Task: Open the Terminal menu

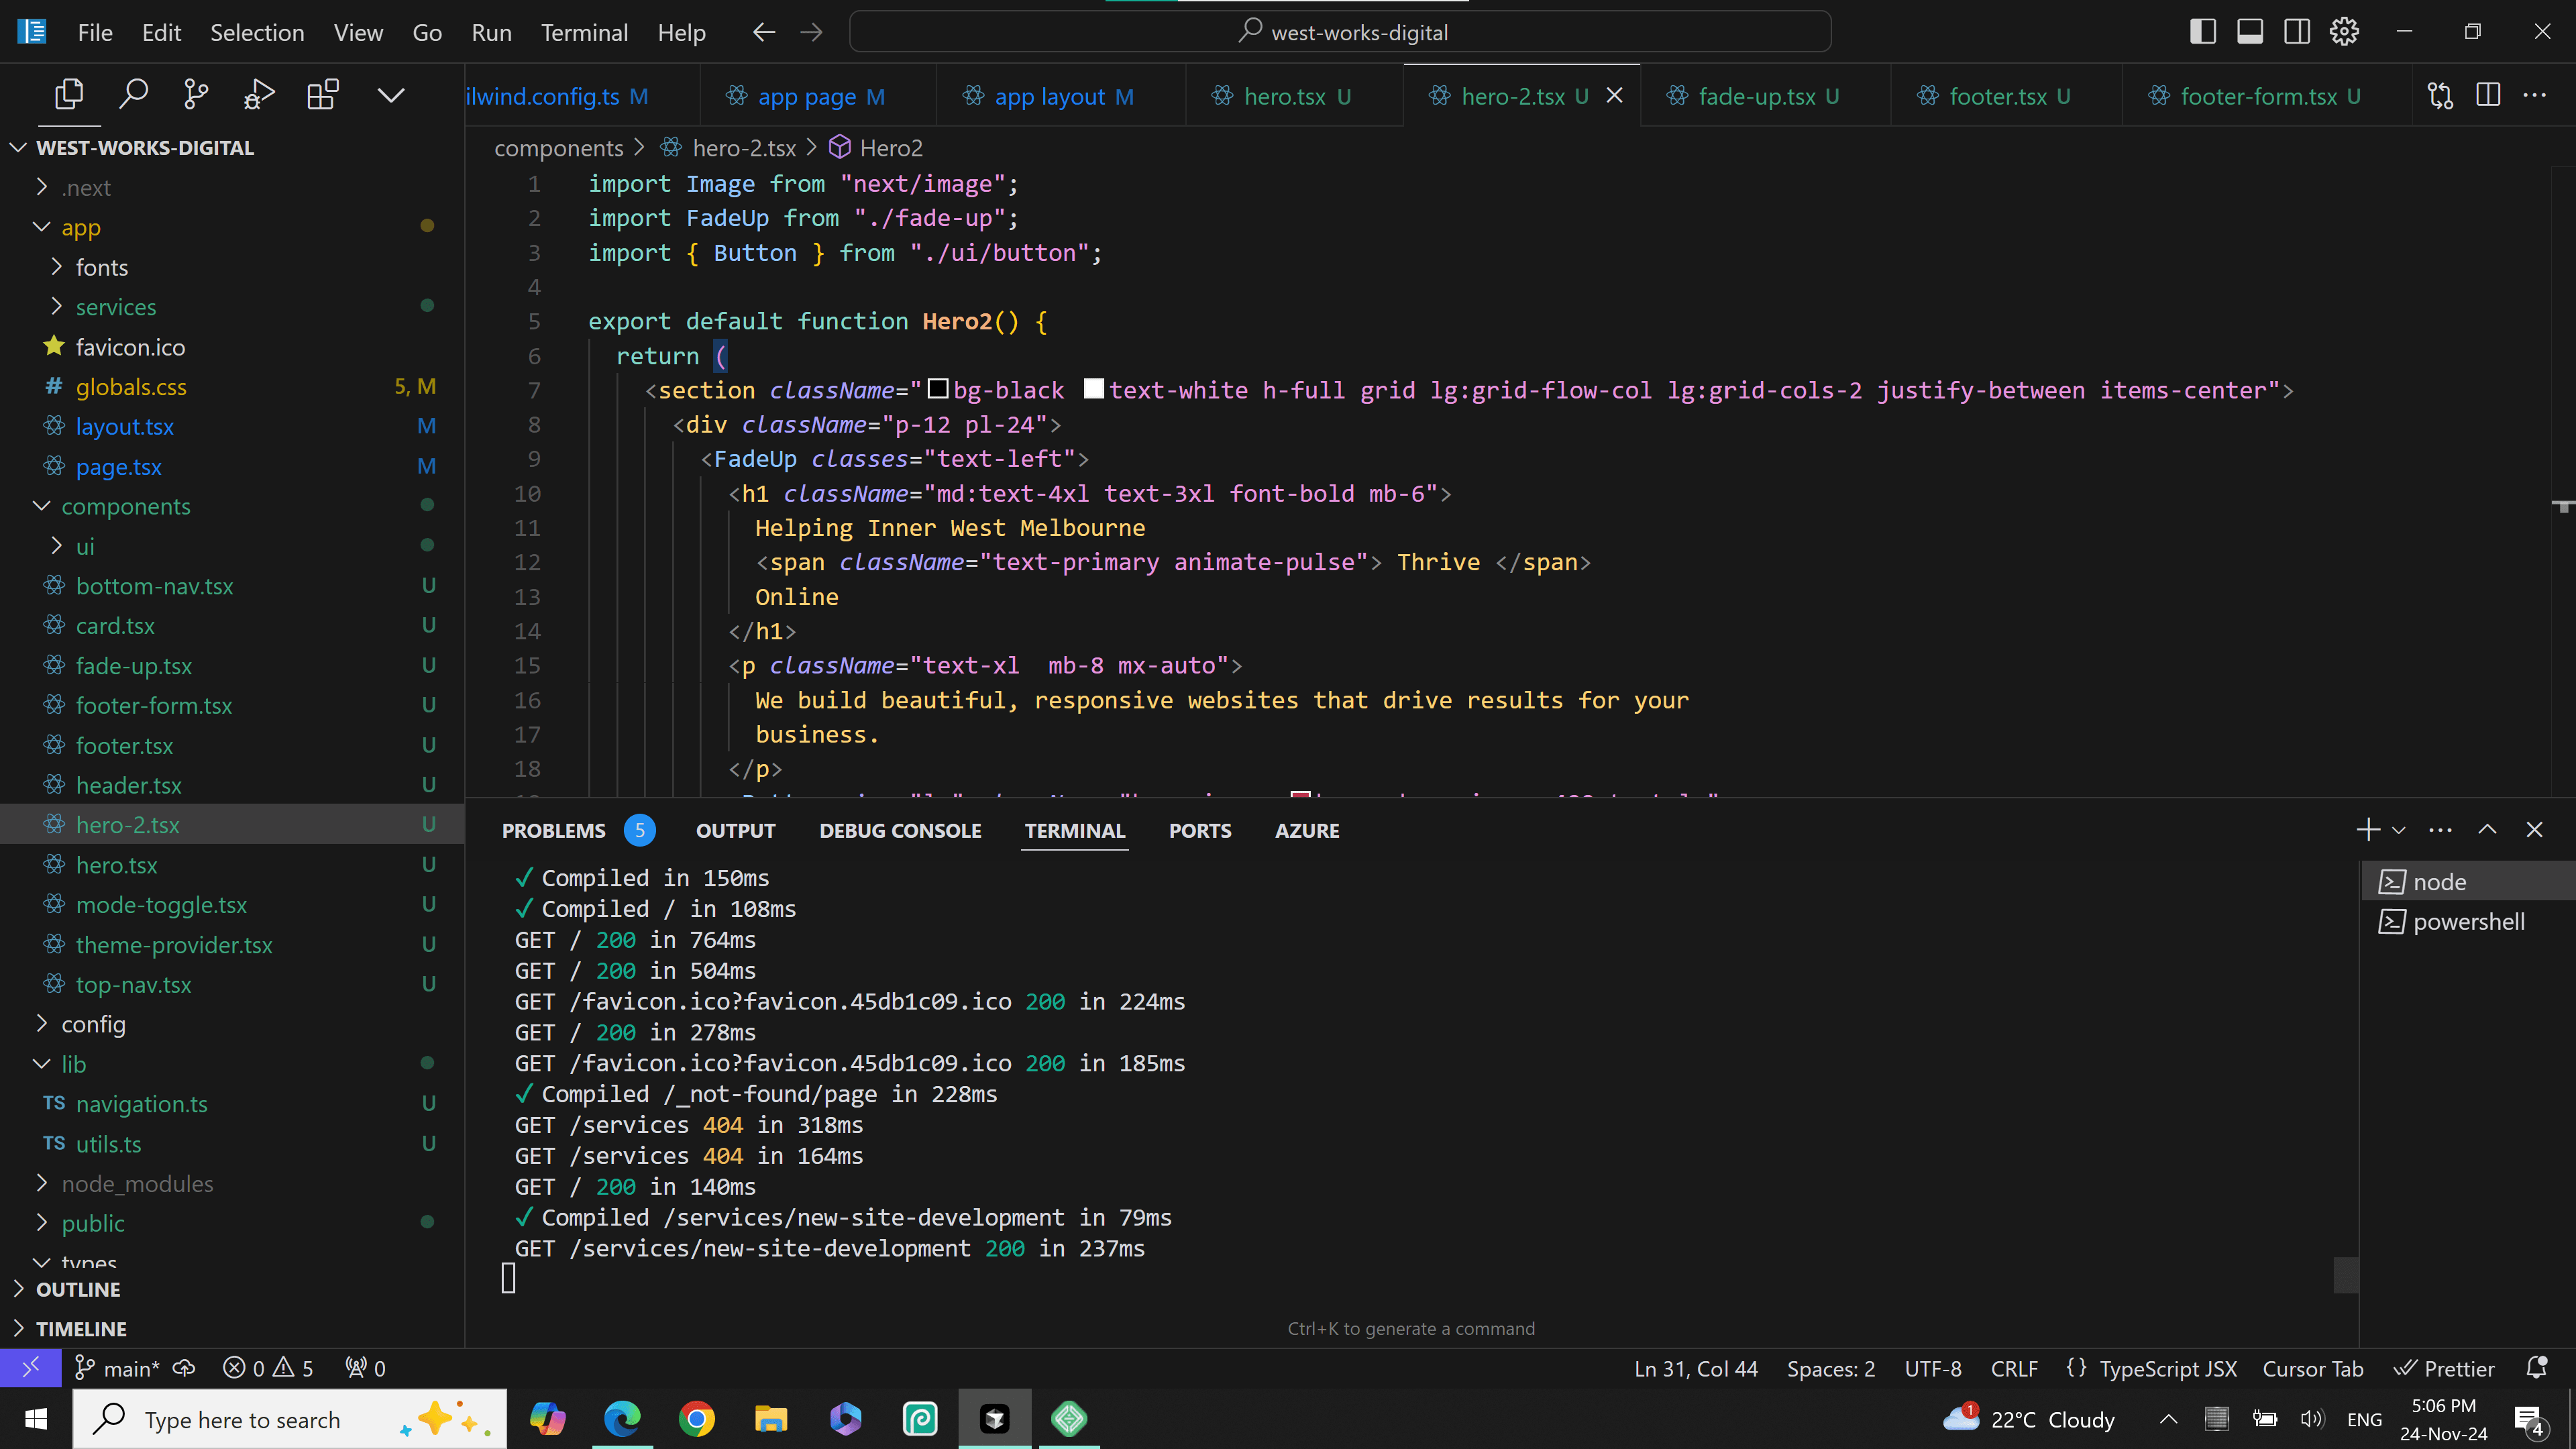Action: (x=584, y=33)
